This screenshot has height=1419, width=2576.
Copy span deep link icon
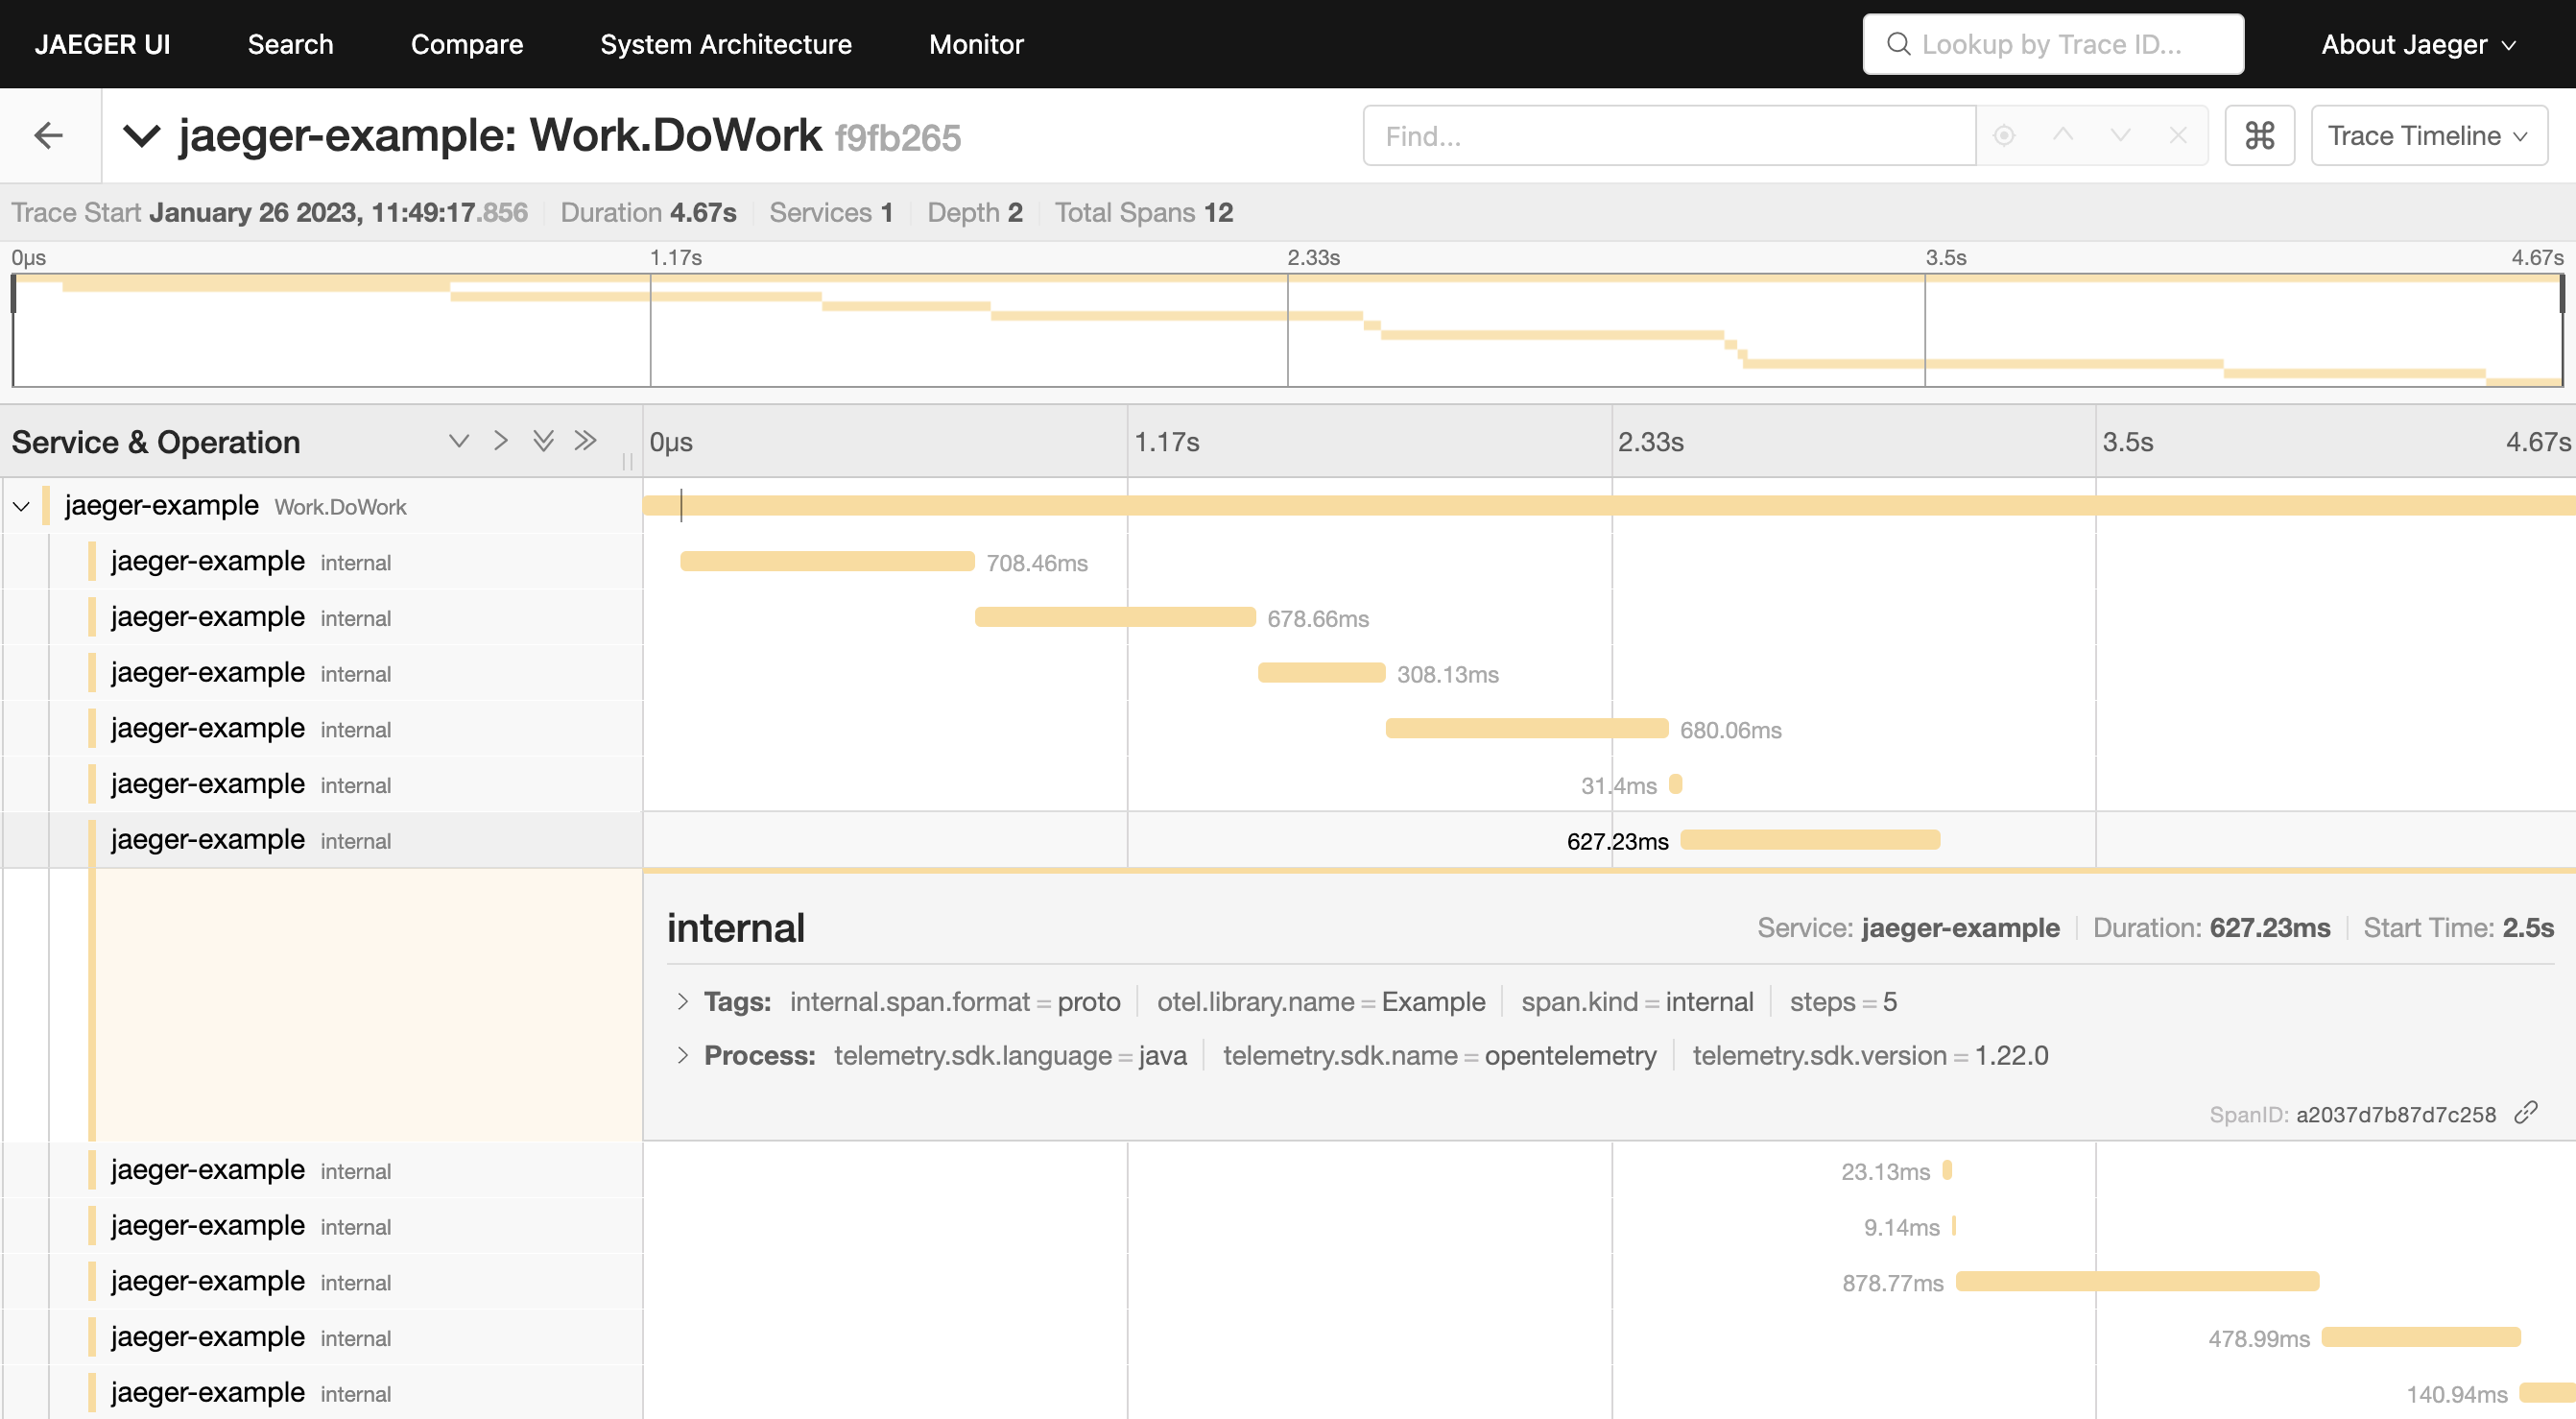[x=2525, y=1113]
